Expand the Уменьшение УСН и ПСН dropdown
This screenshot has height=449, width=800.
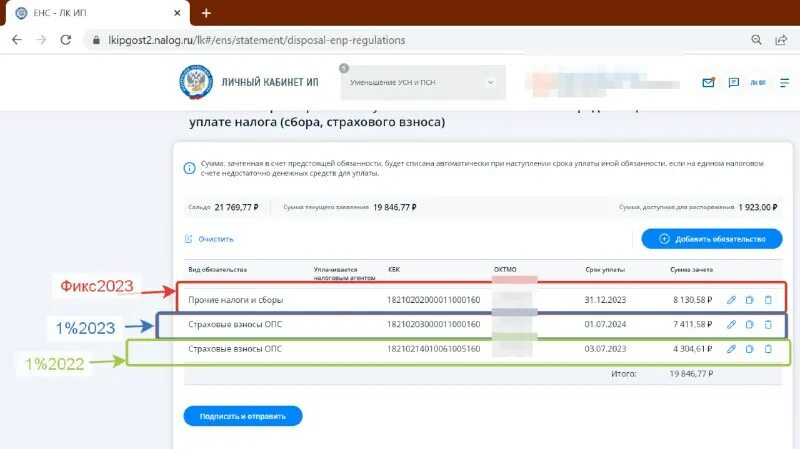point(423,83)
